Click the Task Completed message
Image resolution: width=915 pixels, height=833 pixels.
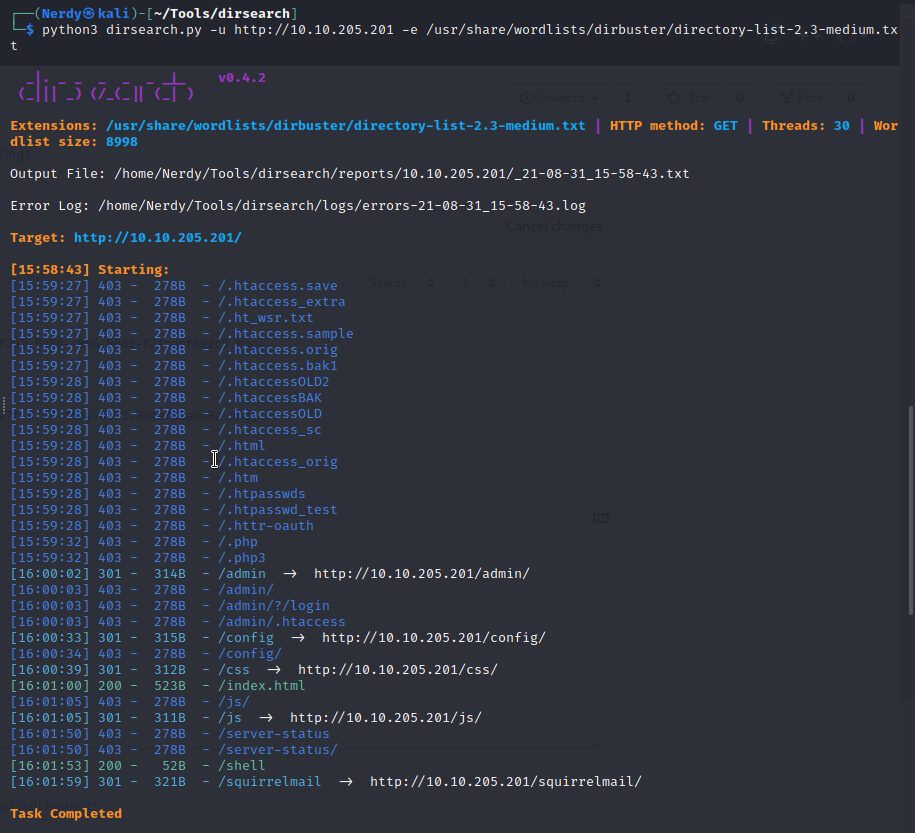66,813
